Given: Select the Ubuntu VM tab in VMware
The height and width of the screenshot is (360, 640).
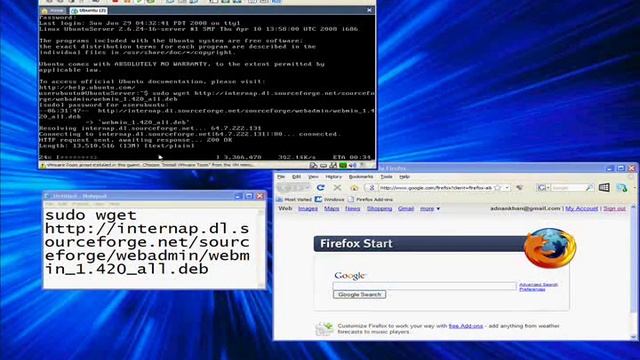Looking at the screenshot, I should pyautogui.click(x=88, y=11).
